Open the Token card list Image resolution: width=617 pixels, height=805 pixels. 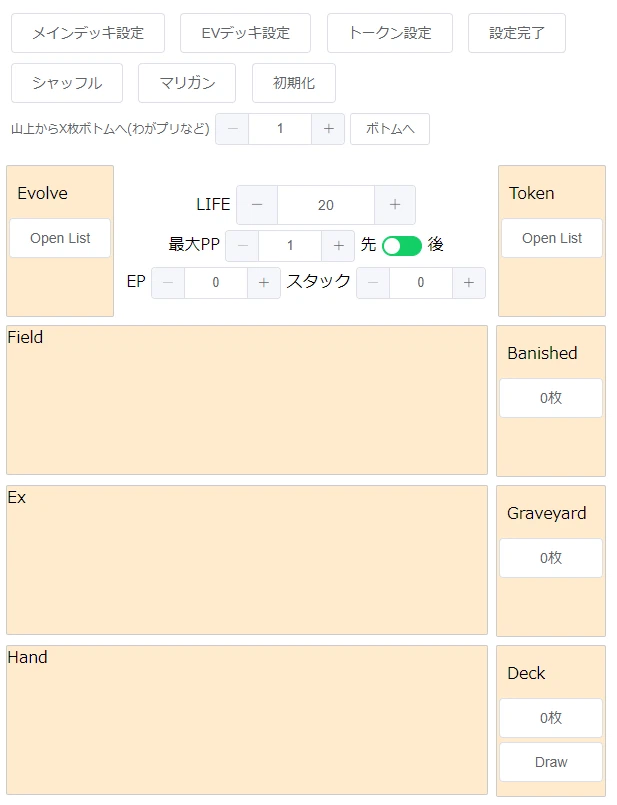coord(552,238)
